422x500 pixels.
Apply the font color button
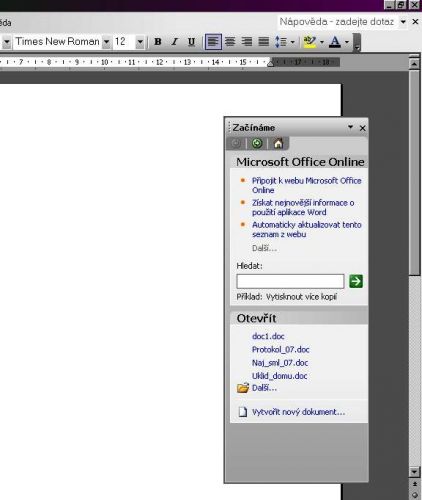335,42
